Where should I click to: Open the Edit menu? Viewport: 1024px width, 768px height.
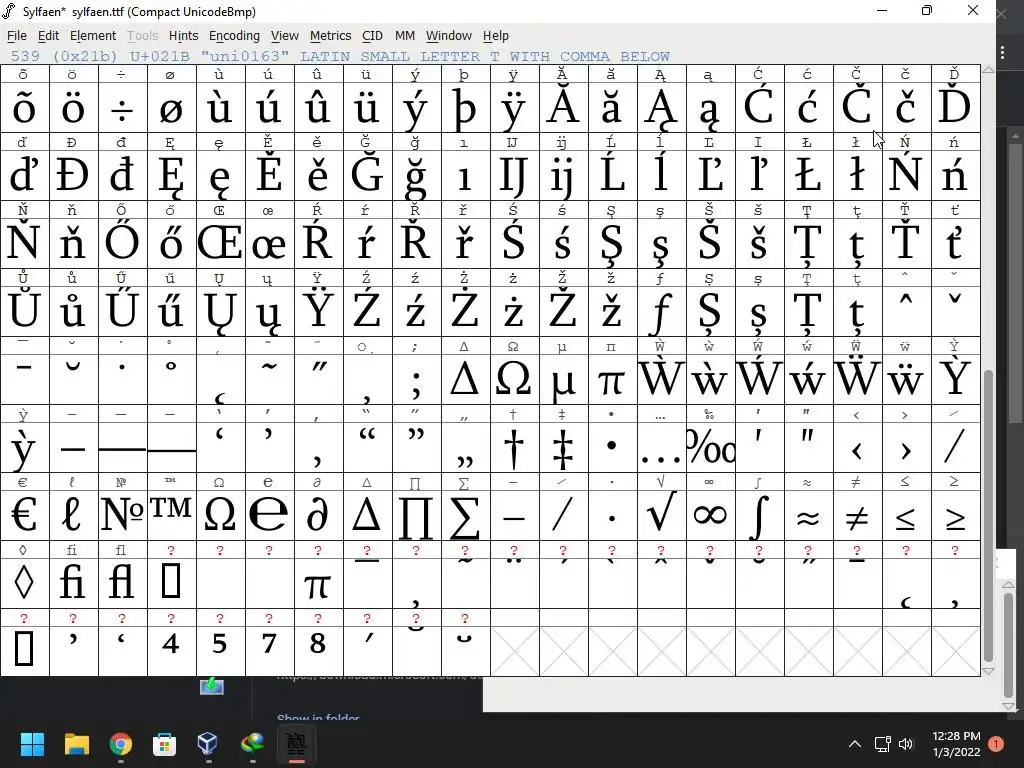(48, 36)
